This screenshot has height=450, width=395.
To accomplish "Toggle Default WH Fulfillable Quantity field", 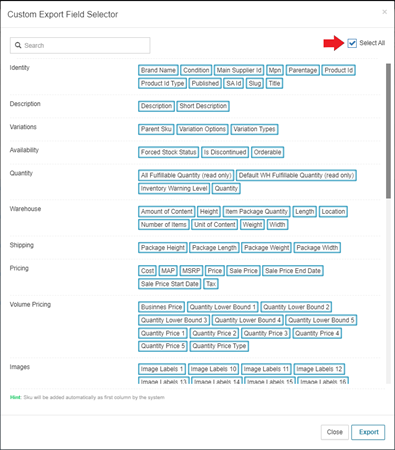I will (296, 175).
